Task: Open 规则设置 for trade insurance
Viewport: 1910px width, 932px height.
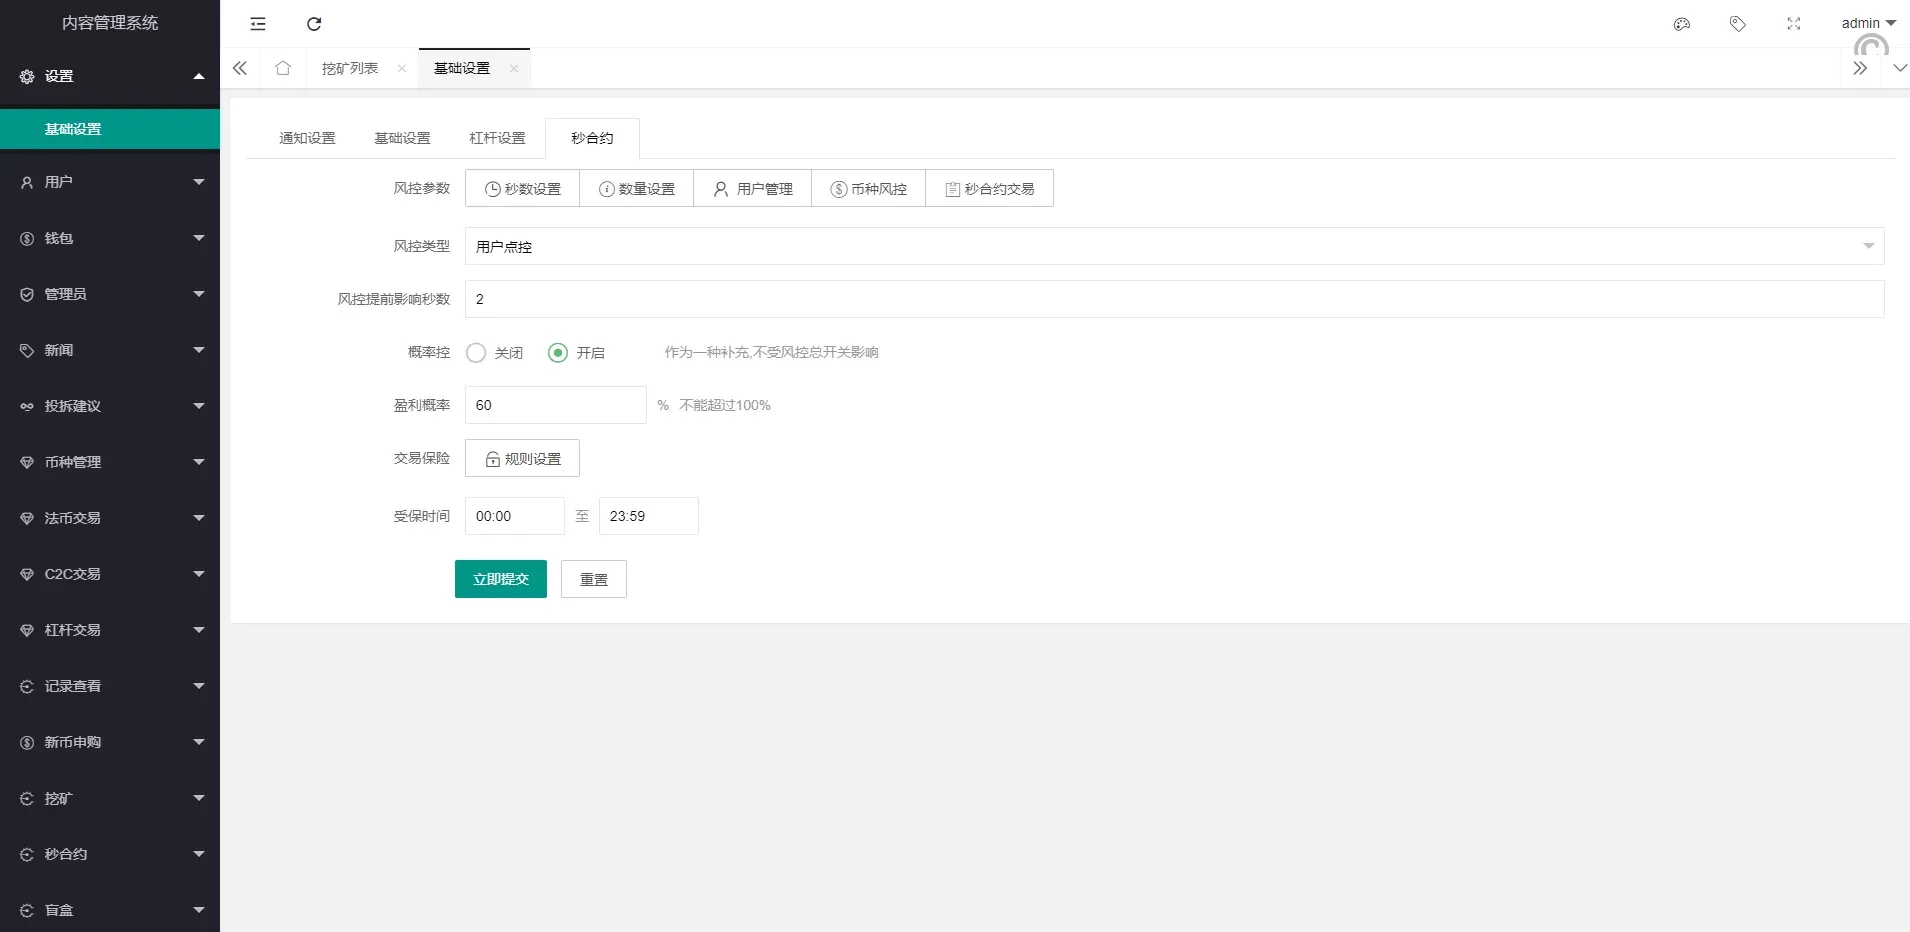Action: point(522,458)
